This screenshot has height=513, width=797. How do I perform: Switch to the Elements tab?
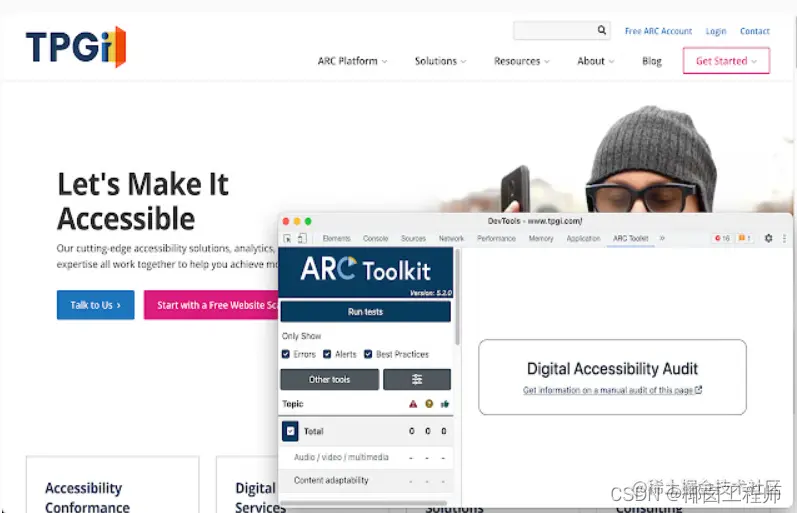(336, 238)
